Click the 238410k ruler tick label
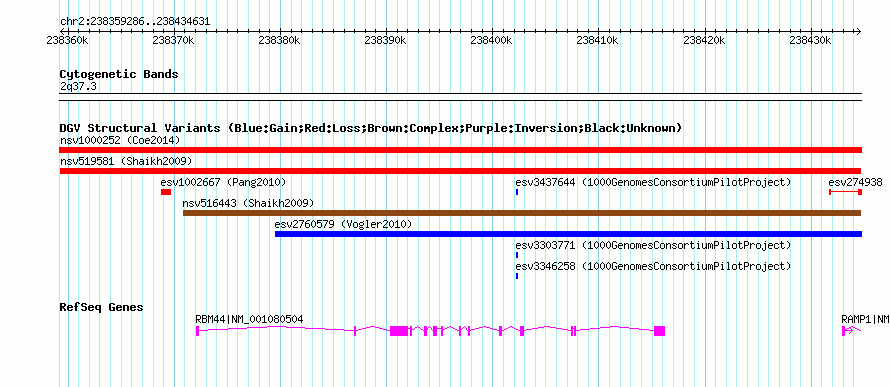 click(x=599, y=41)
